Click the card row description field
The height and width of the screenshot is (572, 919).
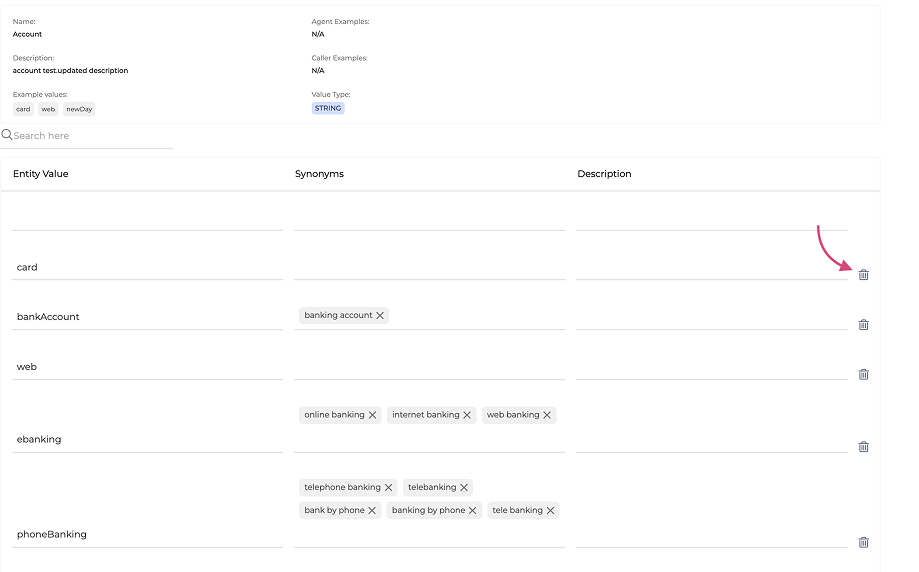711,267
